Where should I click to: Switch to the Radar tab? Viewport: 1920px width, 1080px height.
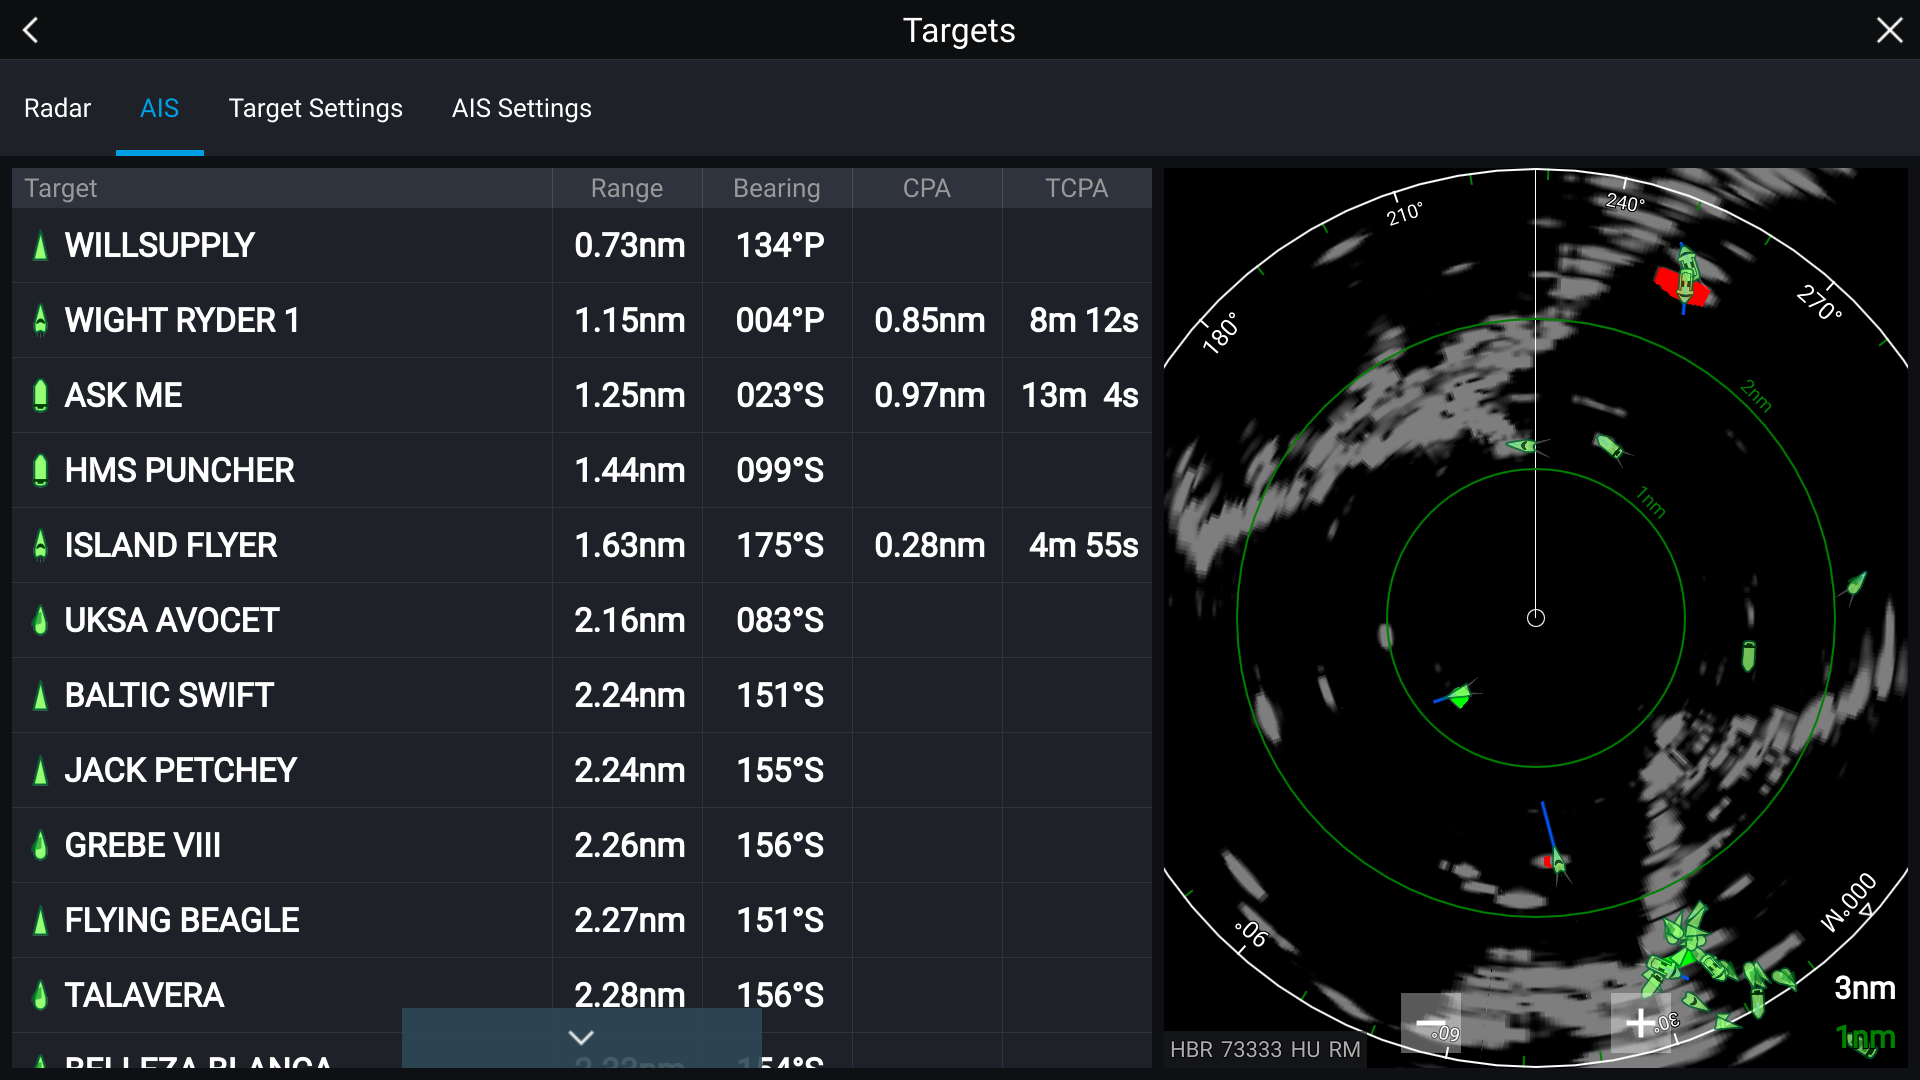point(57,108)
